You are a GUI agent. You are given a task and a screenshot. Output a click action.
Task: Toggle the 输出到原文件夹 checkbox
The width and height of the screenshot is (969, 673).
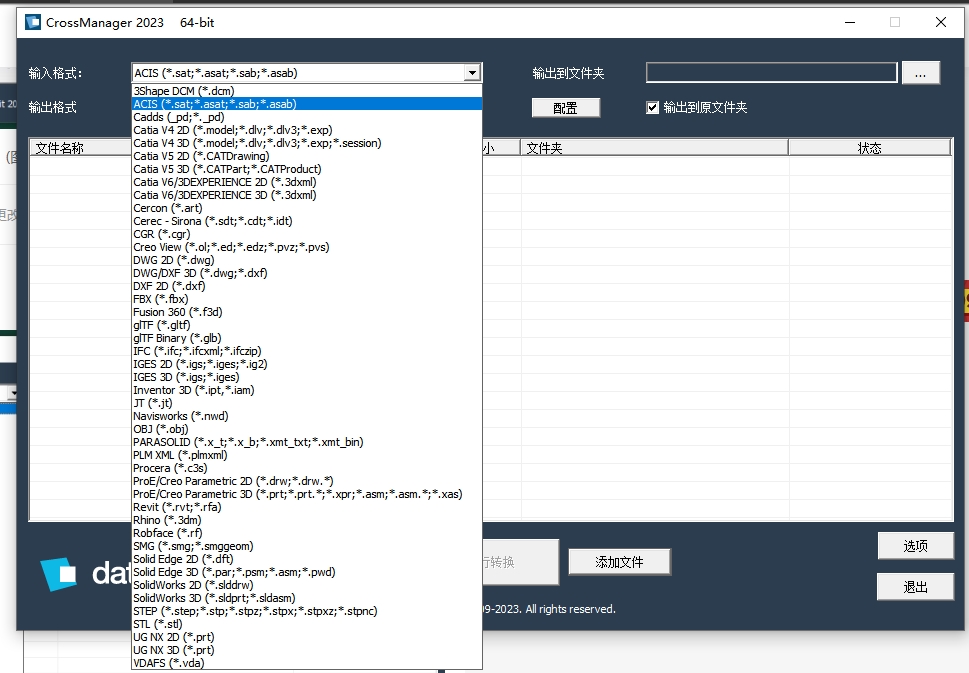653,108
